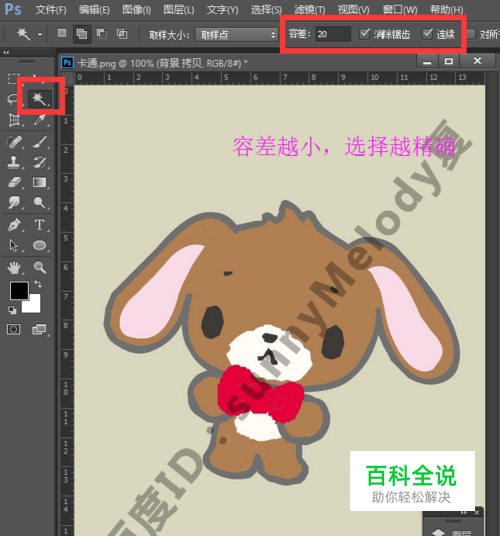500x536 pixels.
Task: Click Intersect with Selection mode button
Action: pos(122,34)
